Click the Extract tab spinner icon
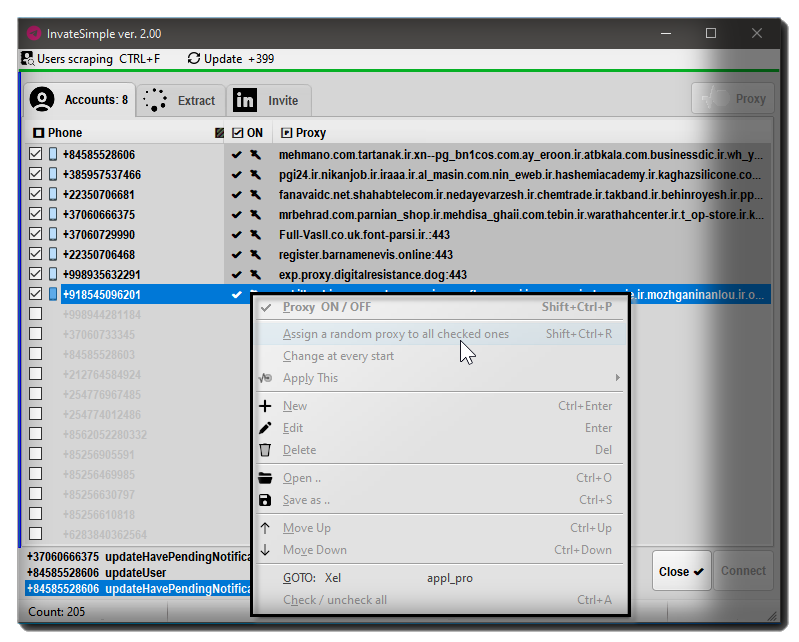 point(155,100)
